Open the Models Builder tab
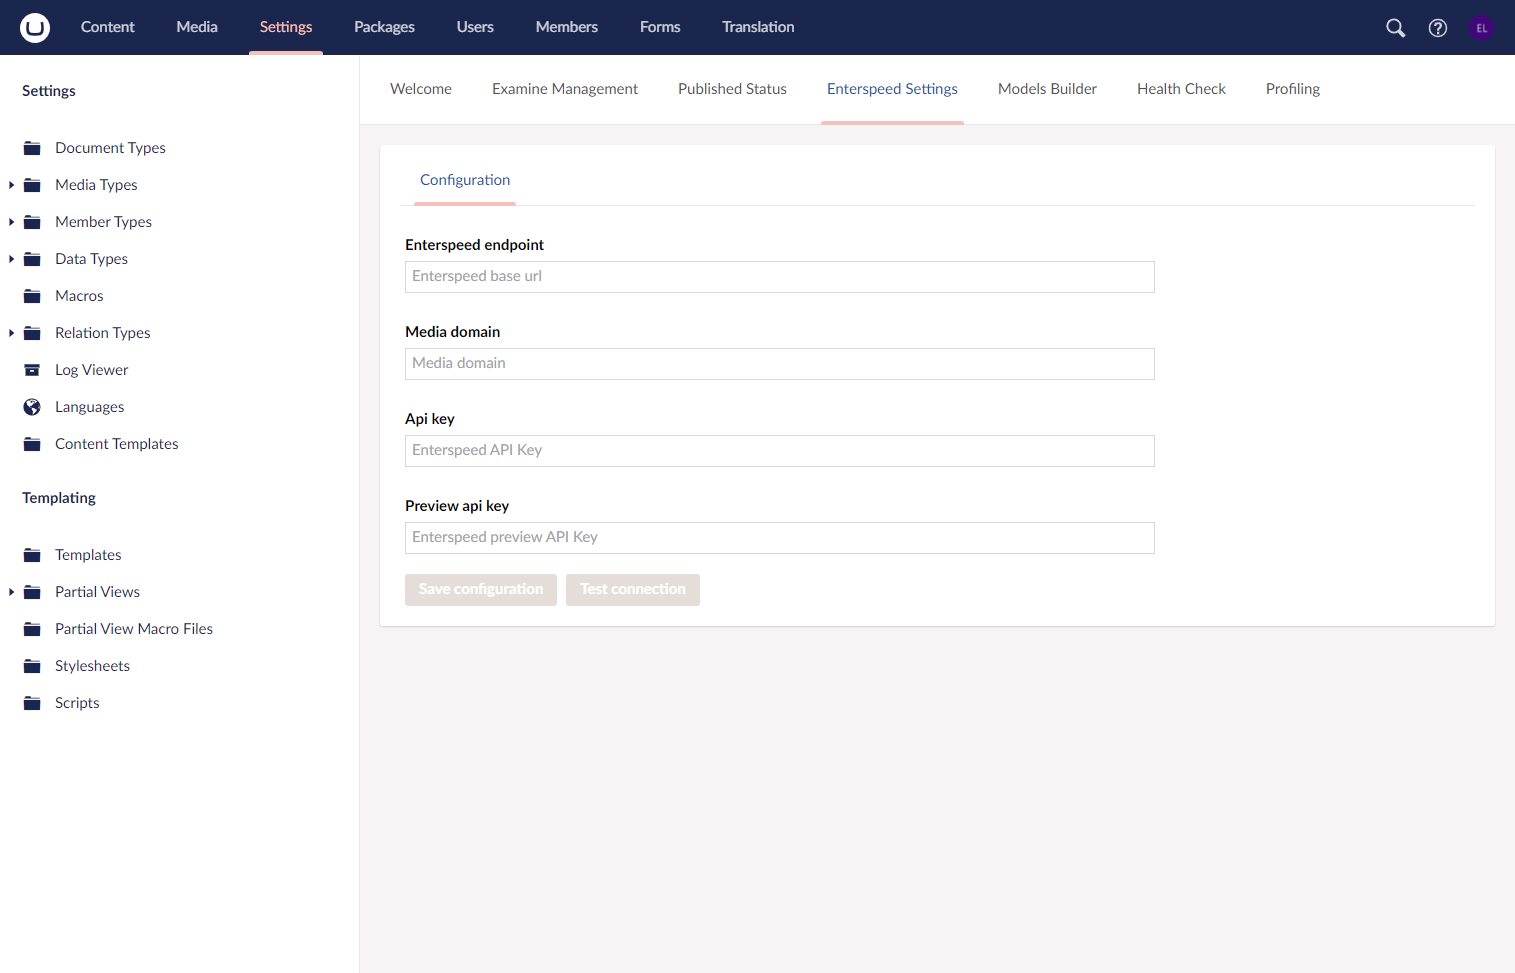This screenshot has height=973, width=1515. pyautogui.click(x=1047, y=89)
